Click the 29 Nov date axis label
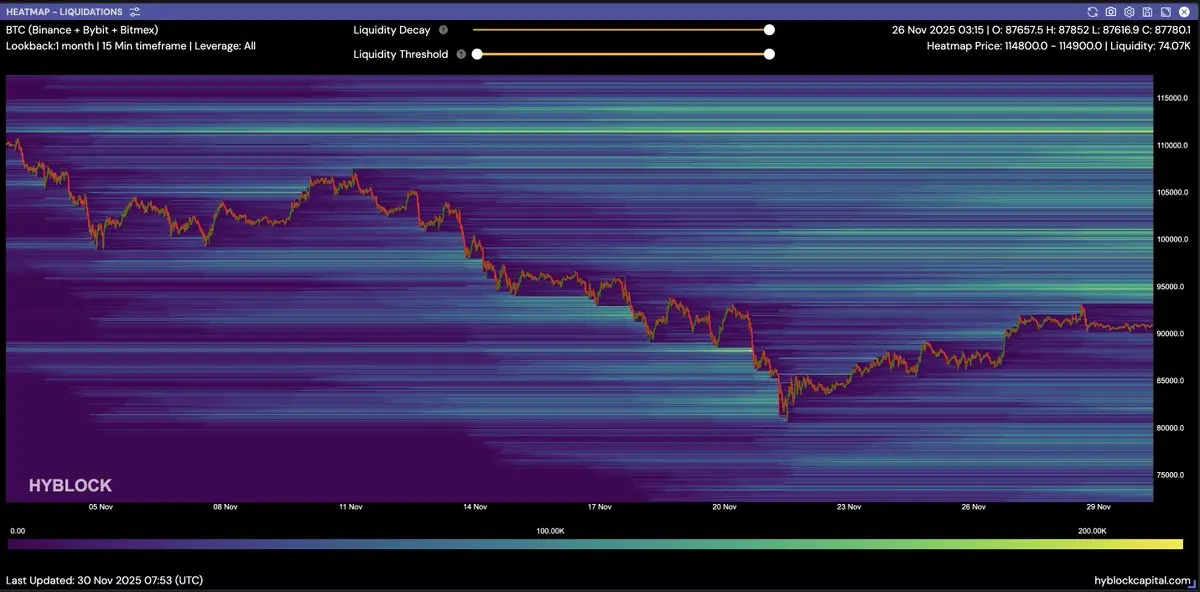1200x592 pixels. [x=1099, y=507]
